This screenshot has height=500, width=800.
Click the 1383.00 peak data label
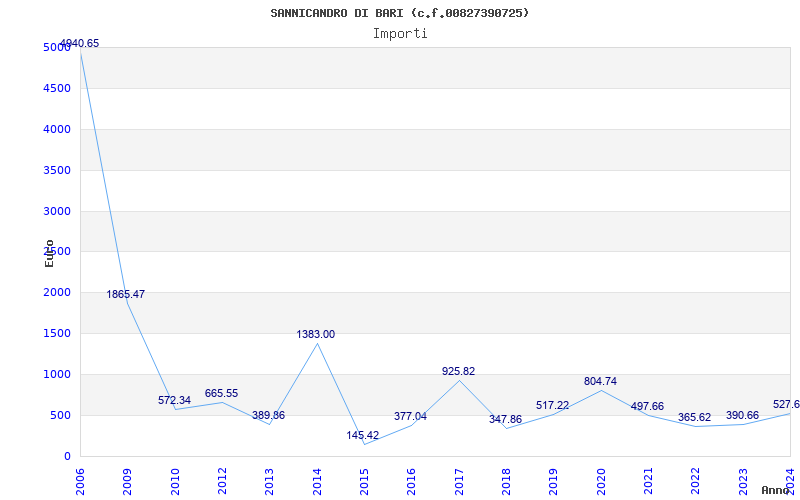[316, 334]
